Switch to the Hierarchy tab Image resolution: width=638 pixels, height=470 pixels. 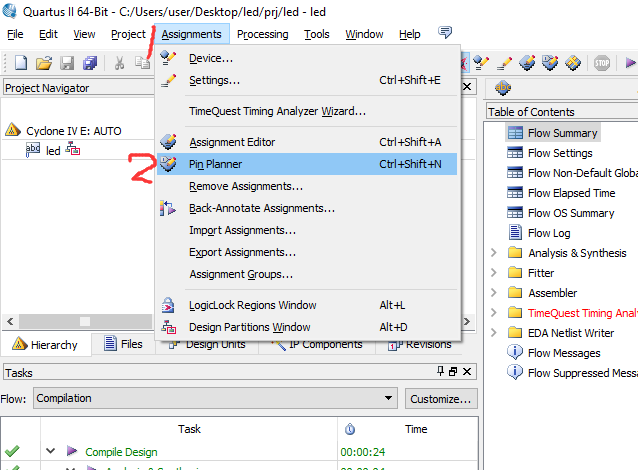(46, 345)
